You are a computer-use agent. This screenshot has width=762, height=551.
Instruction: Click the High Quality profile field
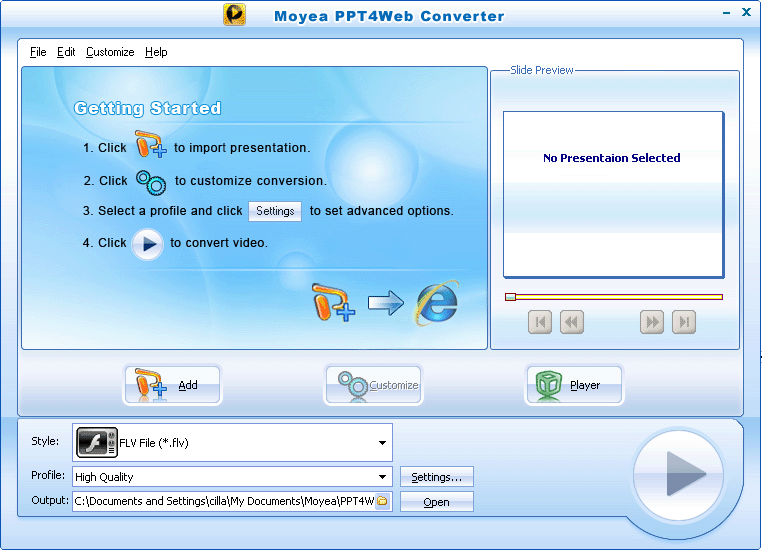(x=232, y=477)
